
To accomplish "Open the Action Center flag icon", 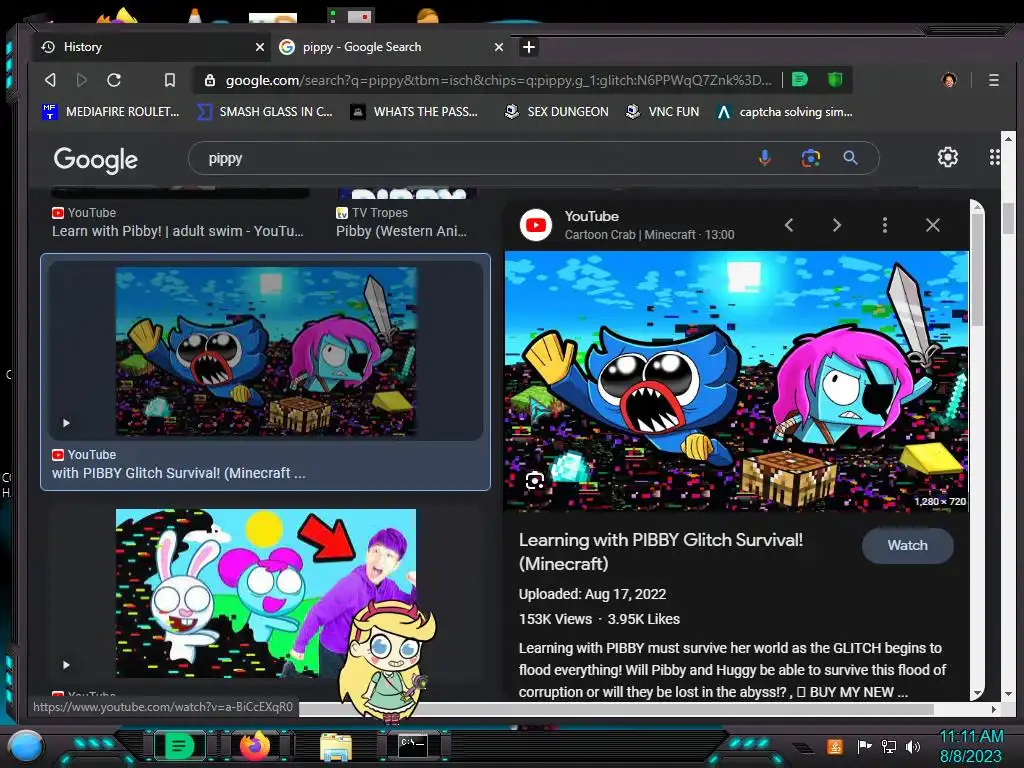I will click(864, 746).
